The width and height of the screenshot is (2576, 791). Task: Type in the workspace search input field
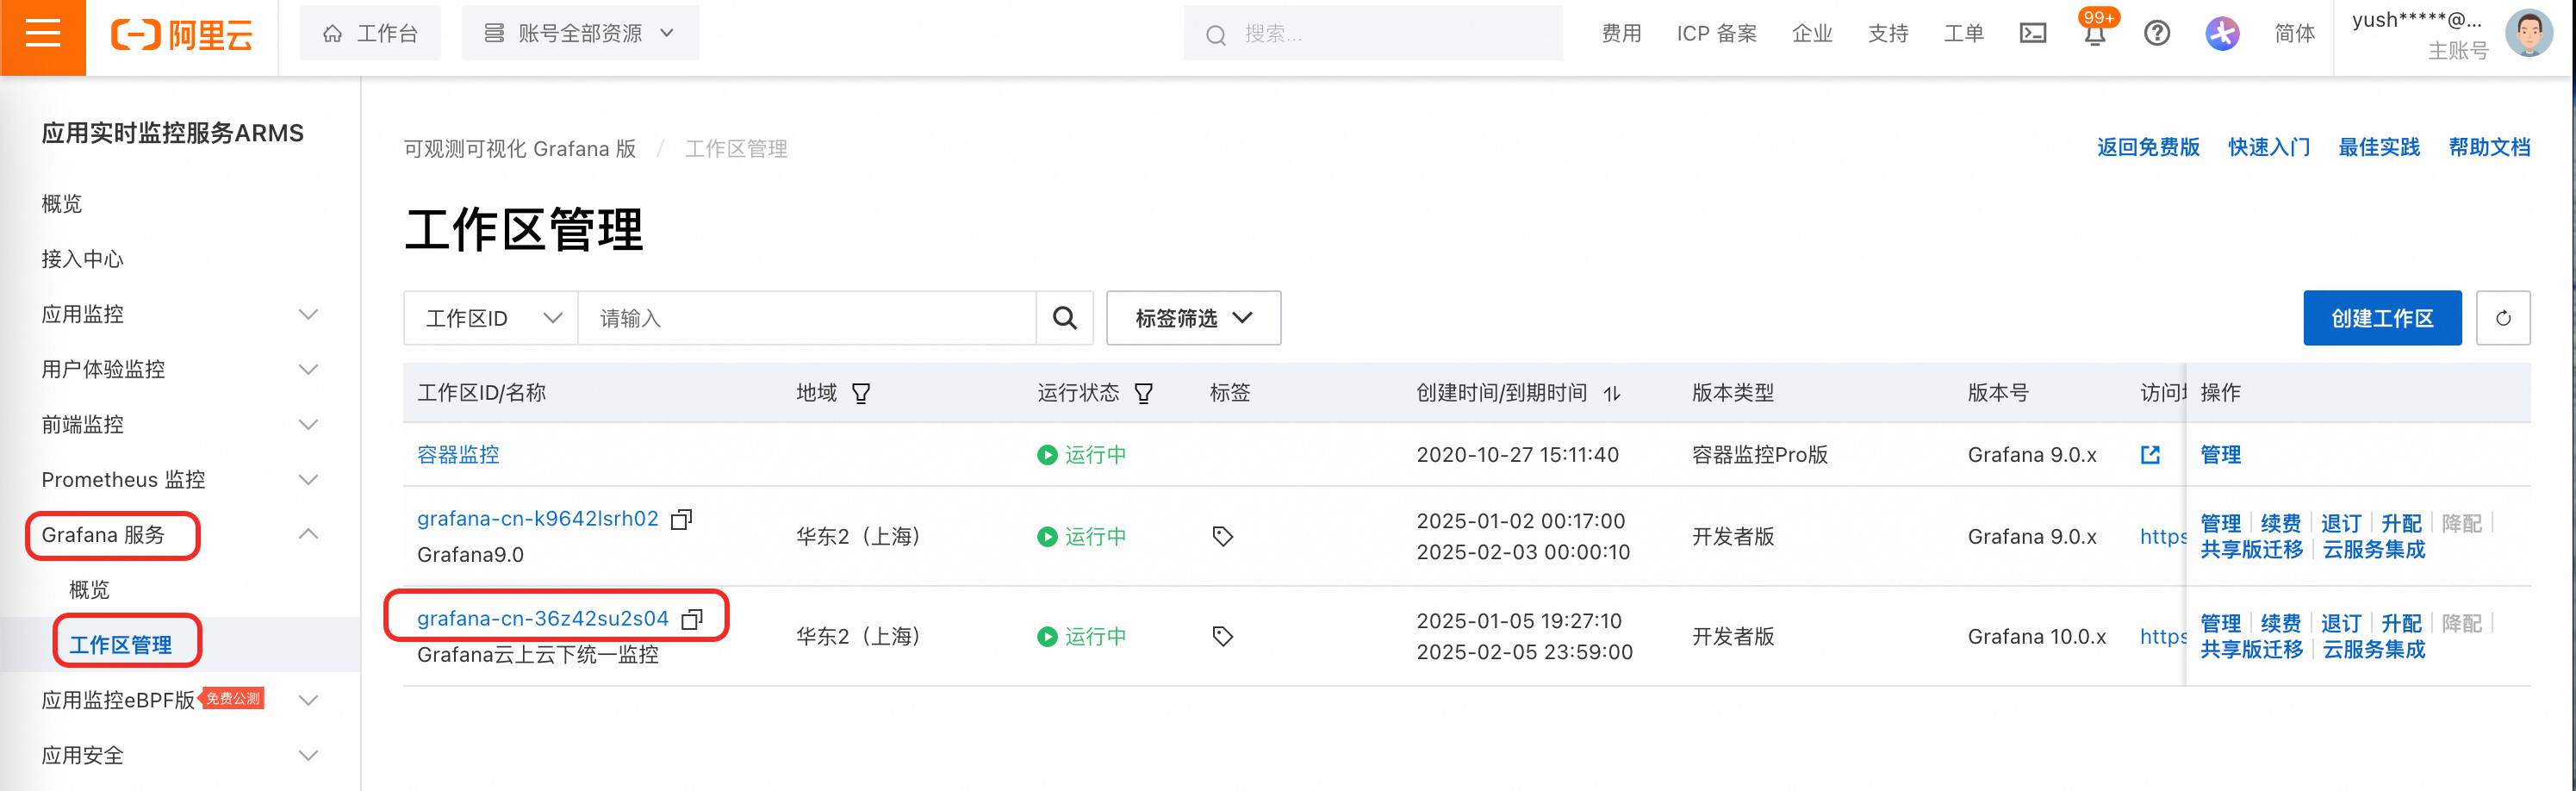click(x=806, y=318)
